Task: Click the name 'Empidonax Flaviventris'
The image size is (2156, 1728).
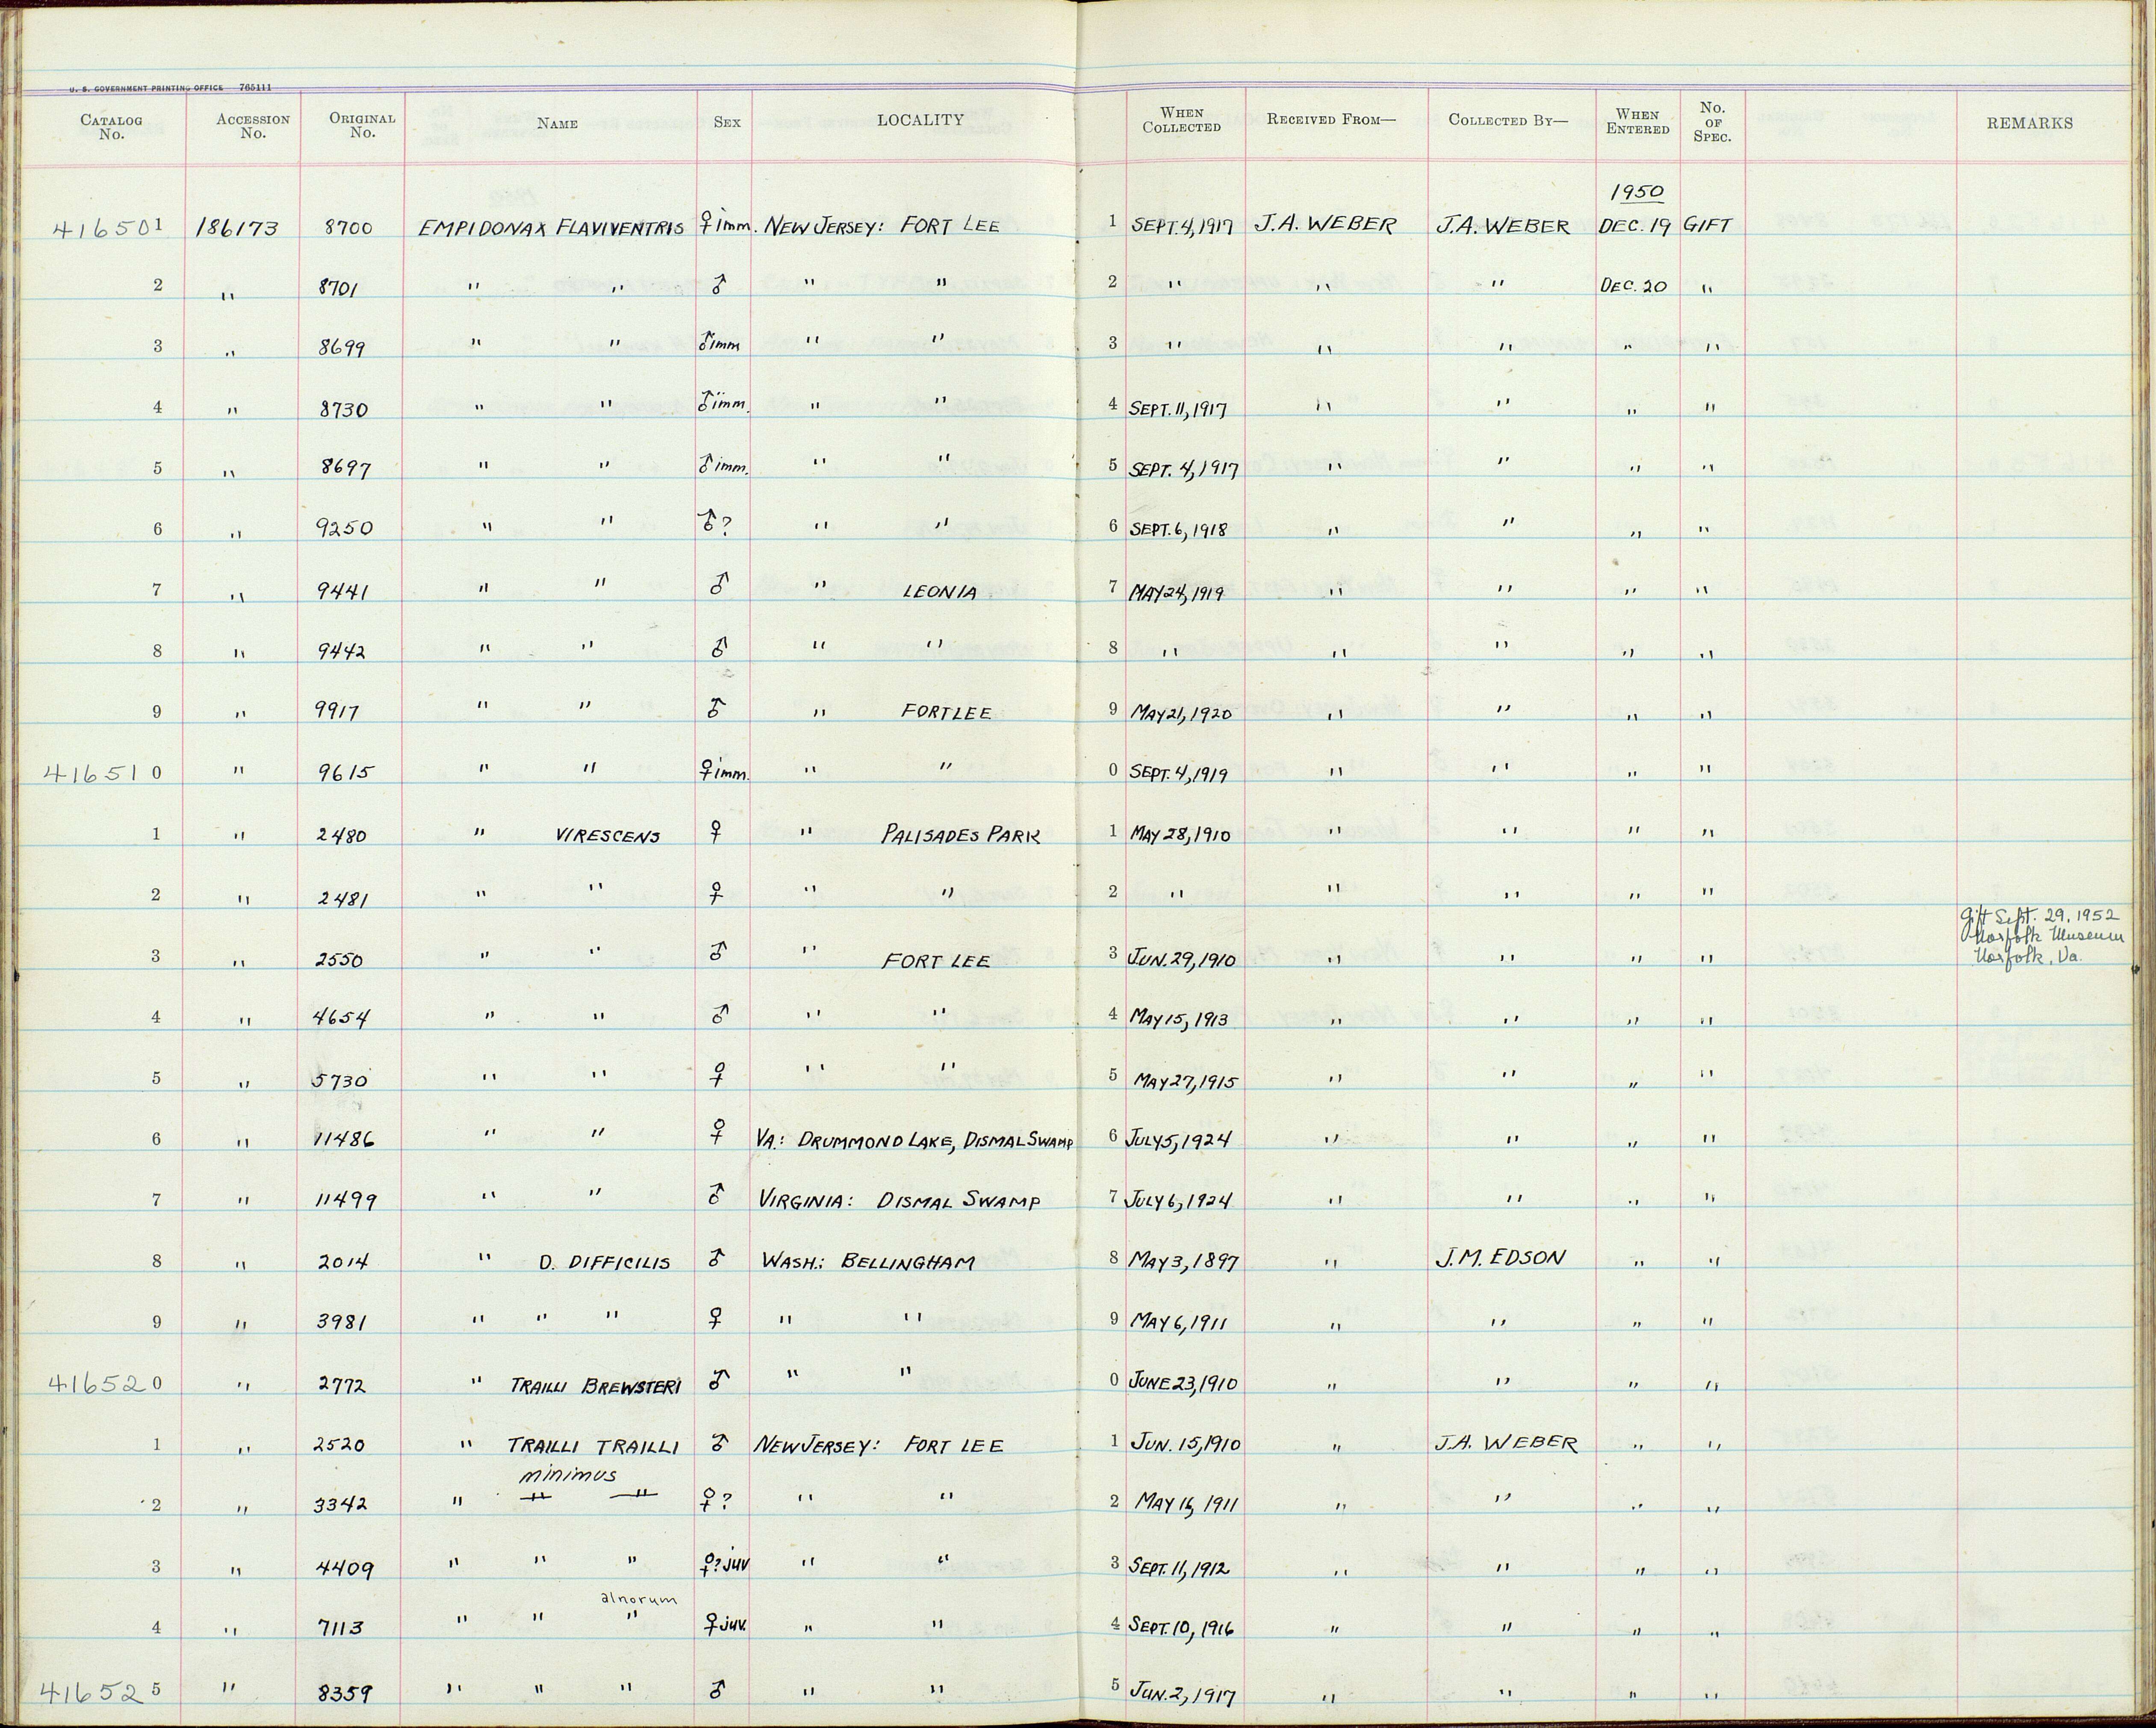Action: coord(552,228)
